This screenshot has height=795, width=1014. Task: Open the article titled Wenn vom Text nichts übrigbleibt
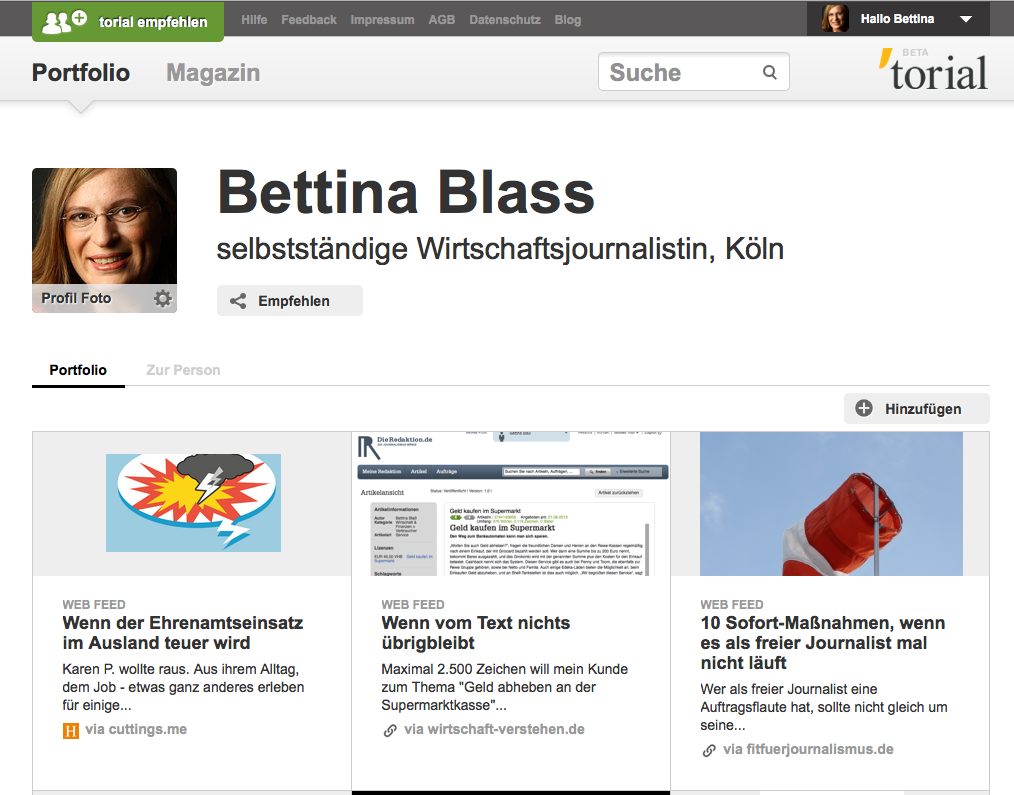(475, 633)
